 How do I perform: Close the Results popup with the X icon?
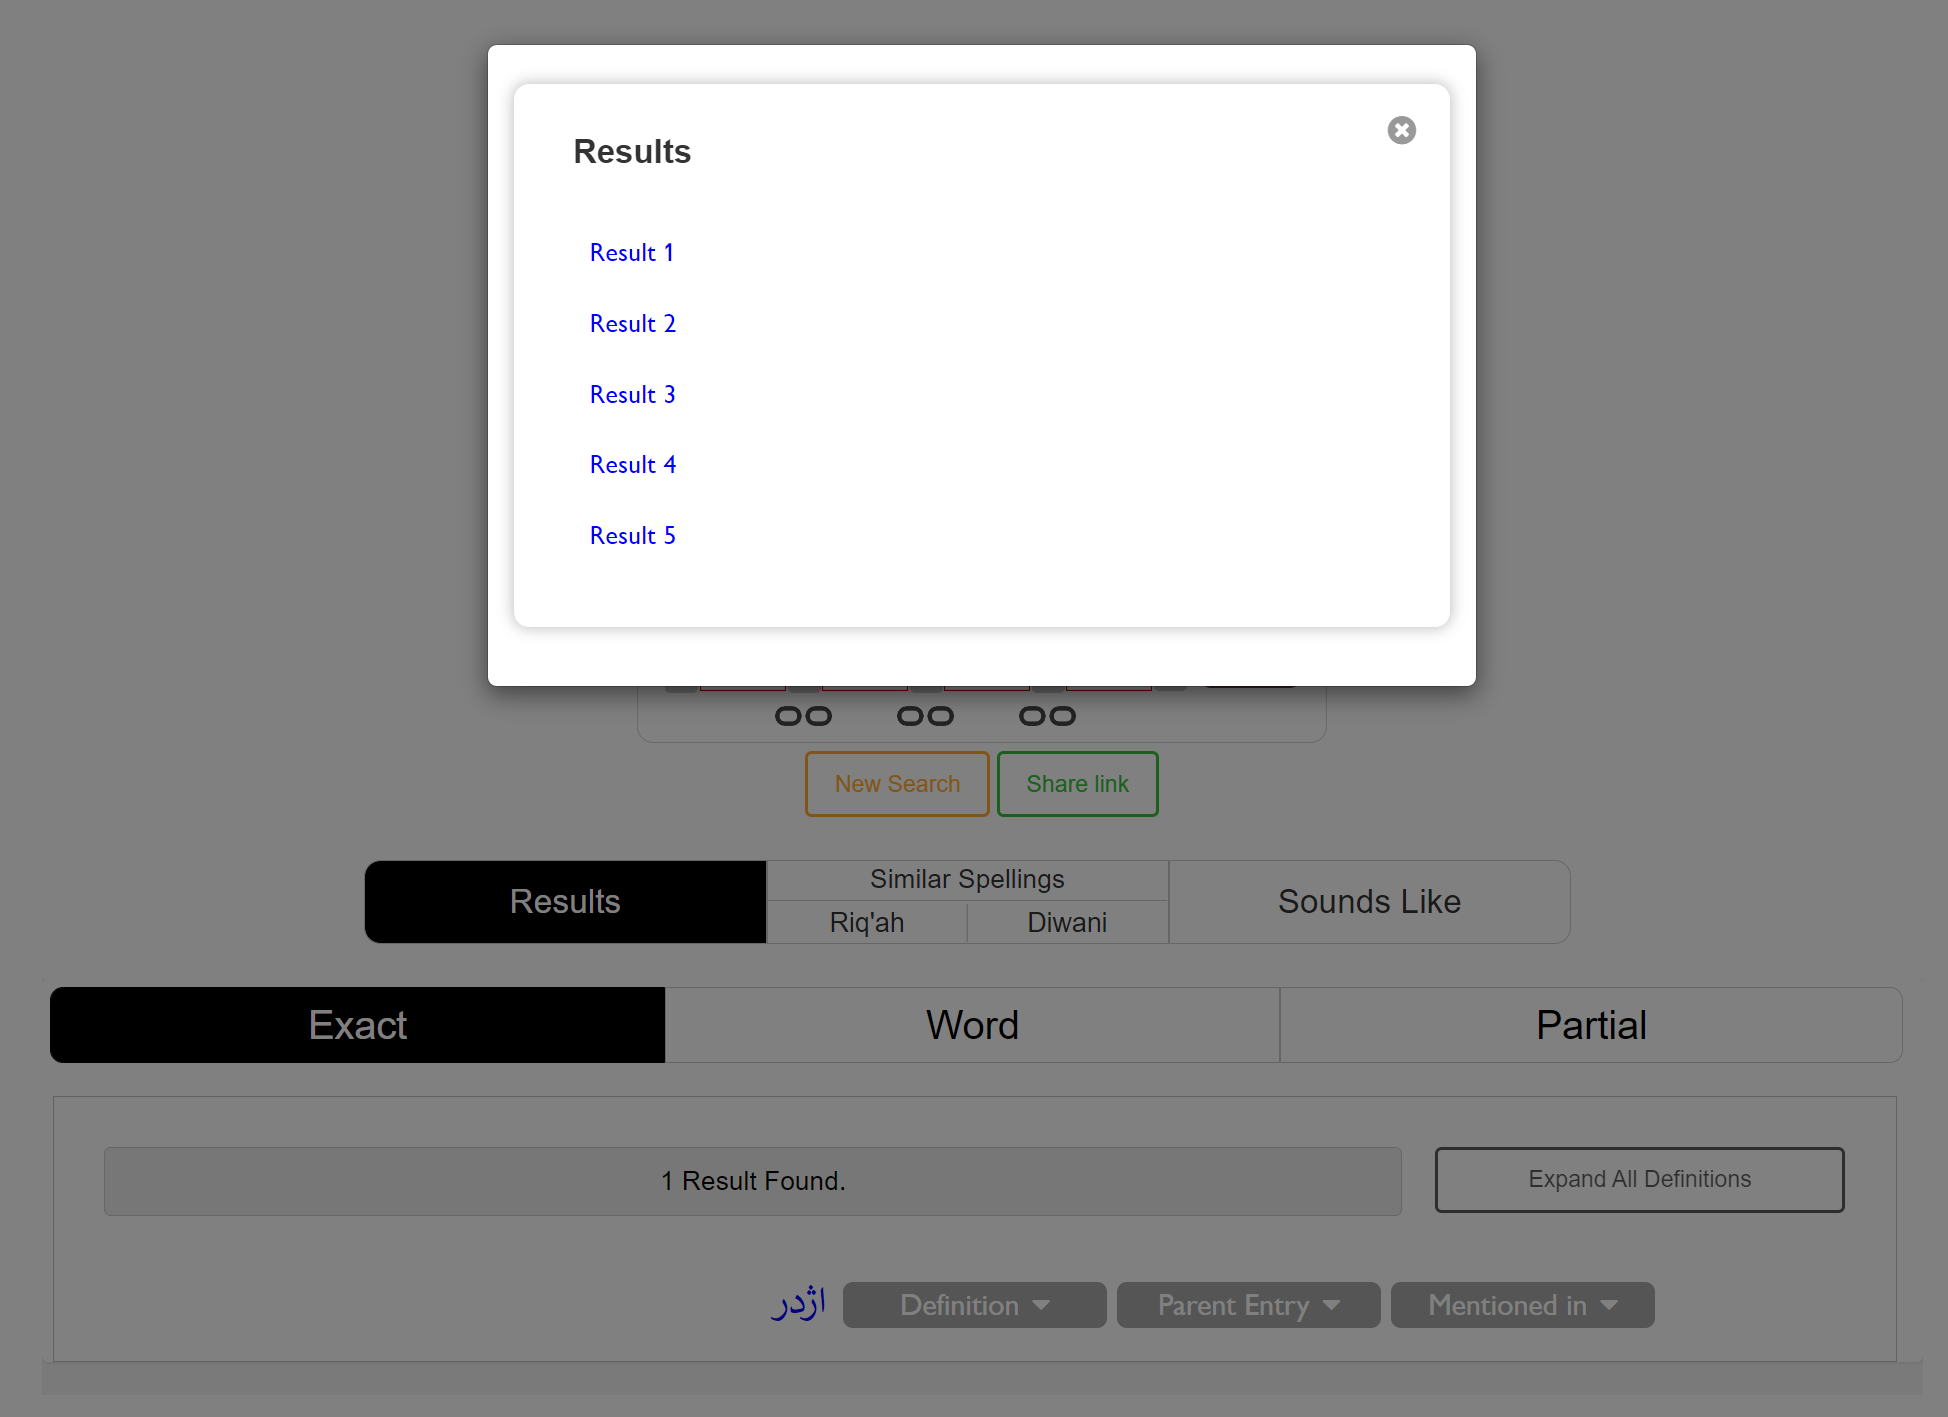[x=1401, y=131]
